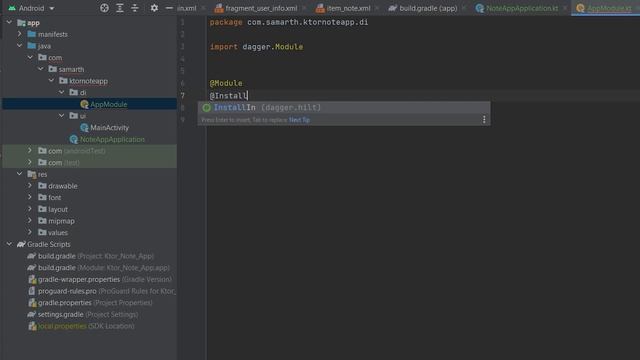Viewport: 640px width, 360px height.
Task: Select the AppModule.kt tab
Action: pyautogui.click(x=604, y=8)
